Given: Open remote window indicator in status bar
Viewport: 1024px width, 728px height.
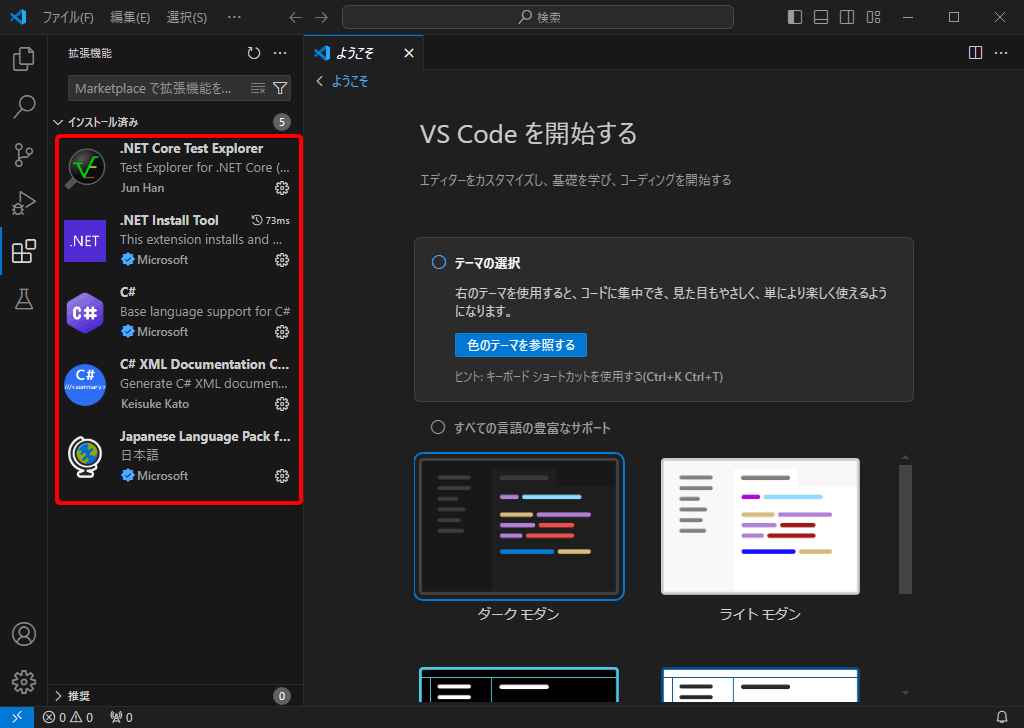Looking at the screenshot, I should click(x=17, y=717).
